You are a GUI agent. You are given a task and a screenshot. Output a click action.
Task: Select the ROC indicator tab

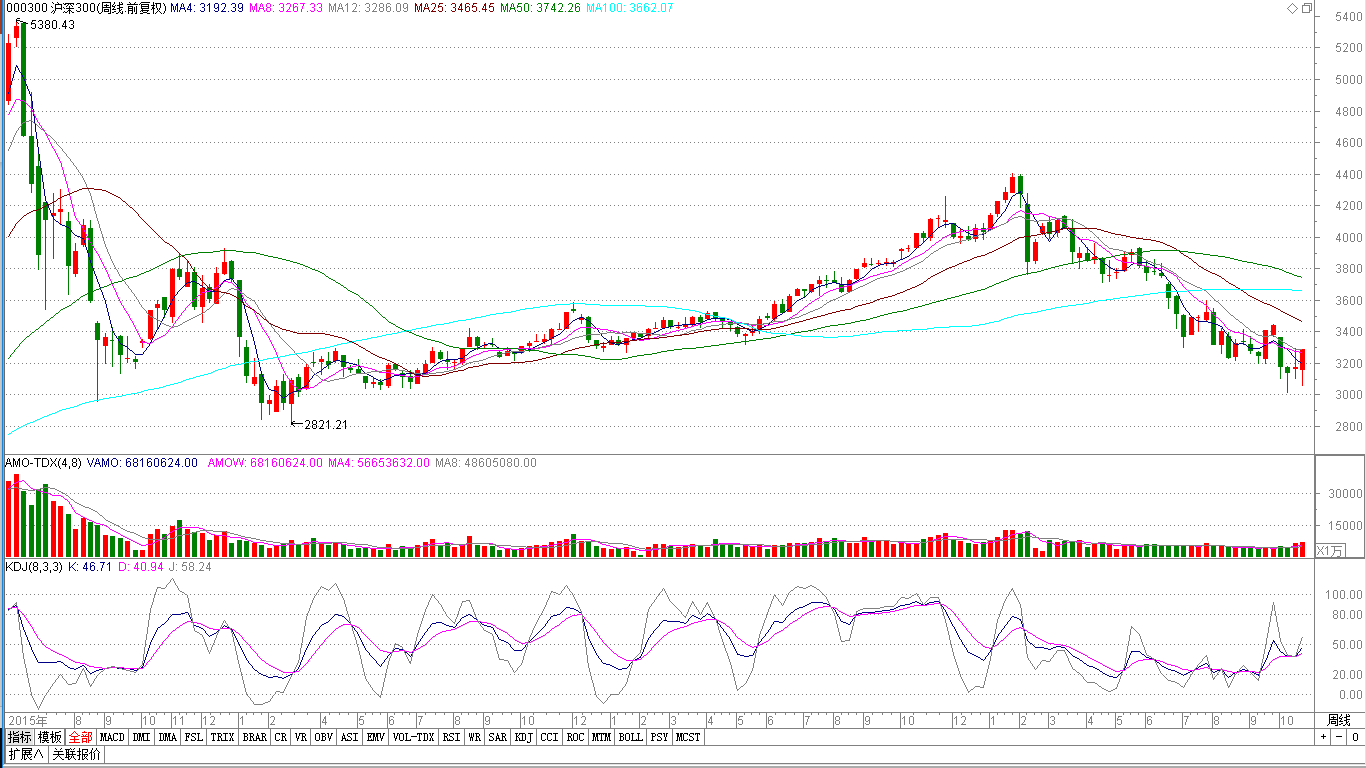pyautogui.click(x=576, y=737)
